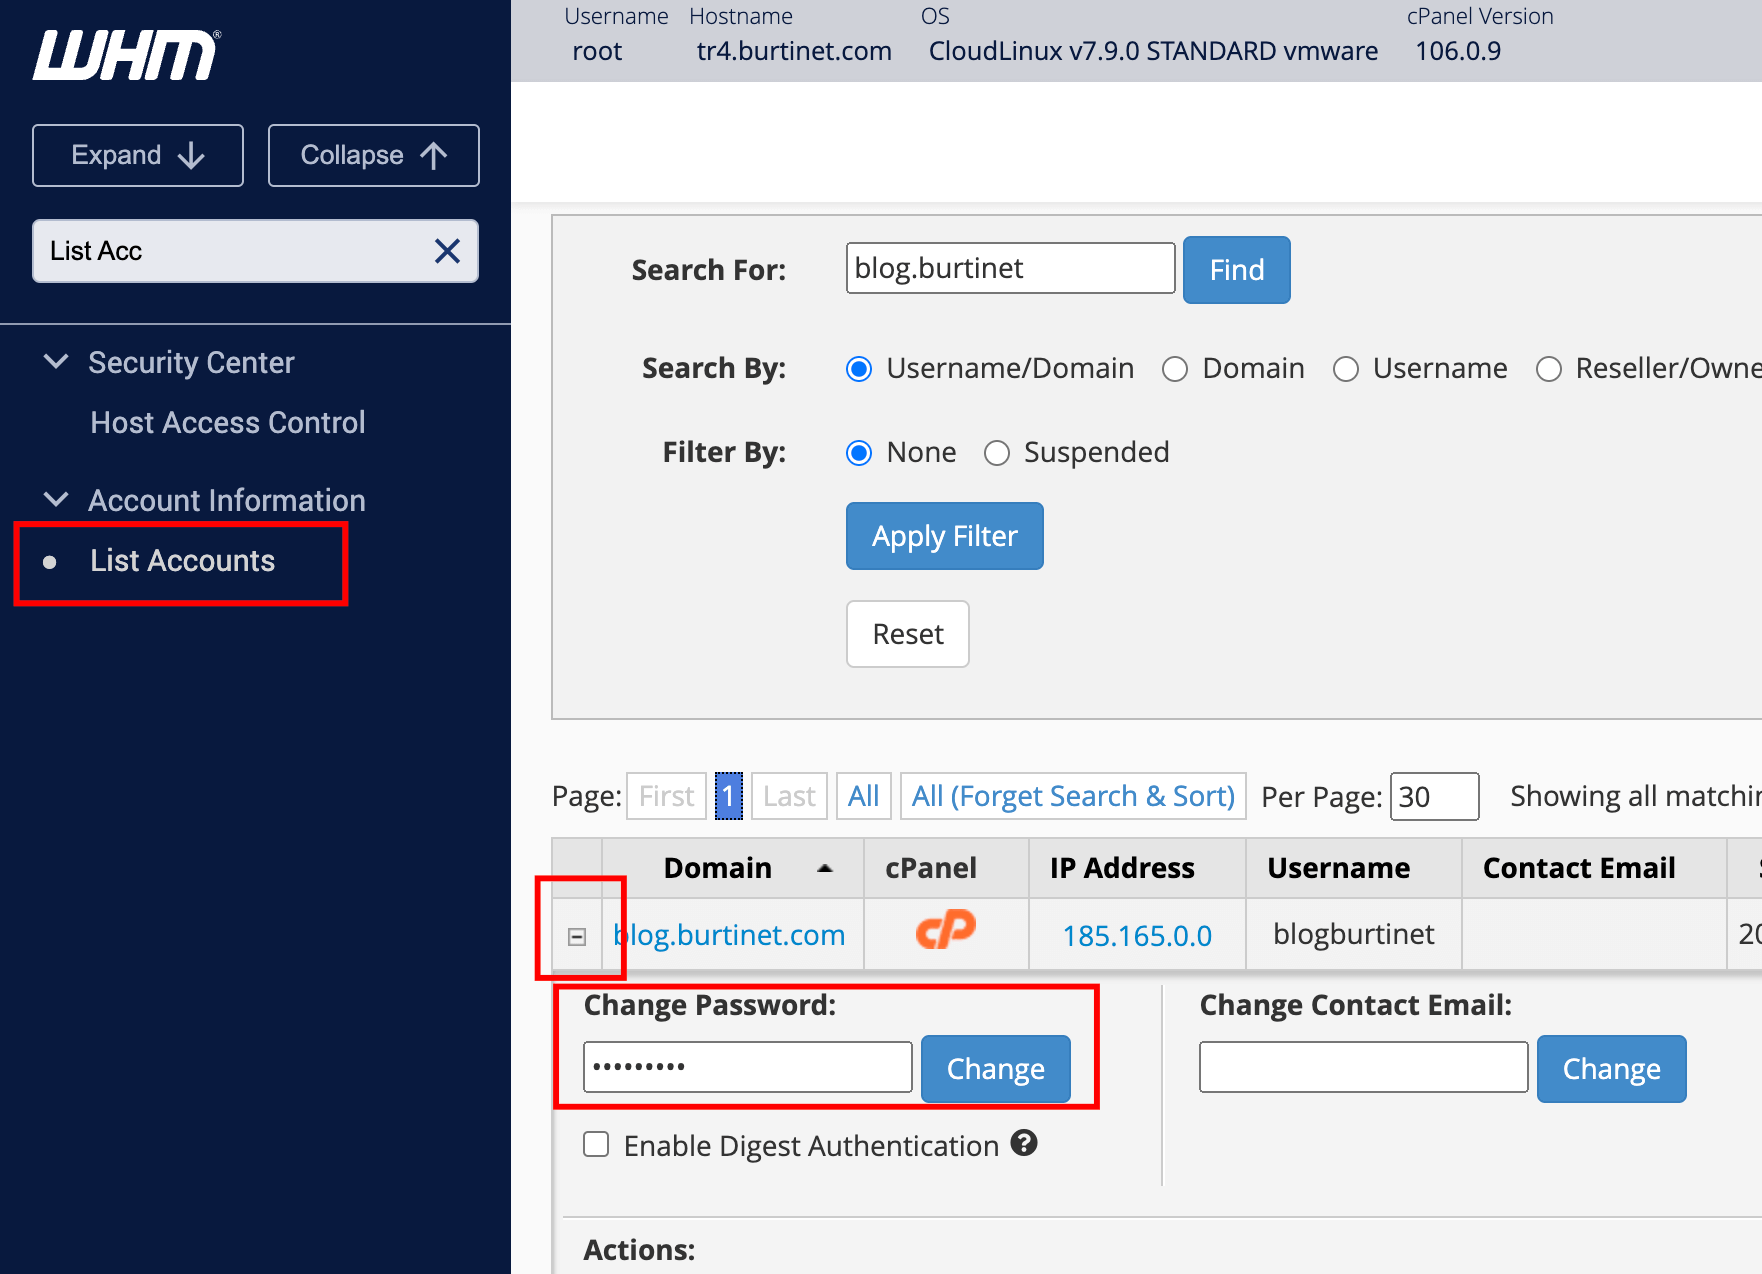
Task: Enable Digest Authentication checkbox
Action: 596,1144
